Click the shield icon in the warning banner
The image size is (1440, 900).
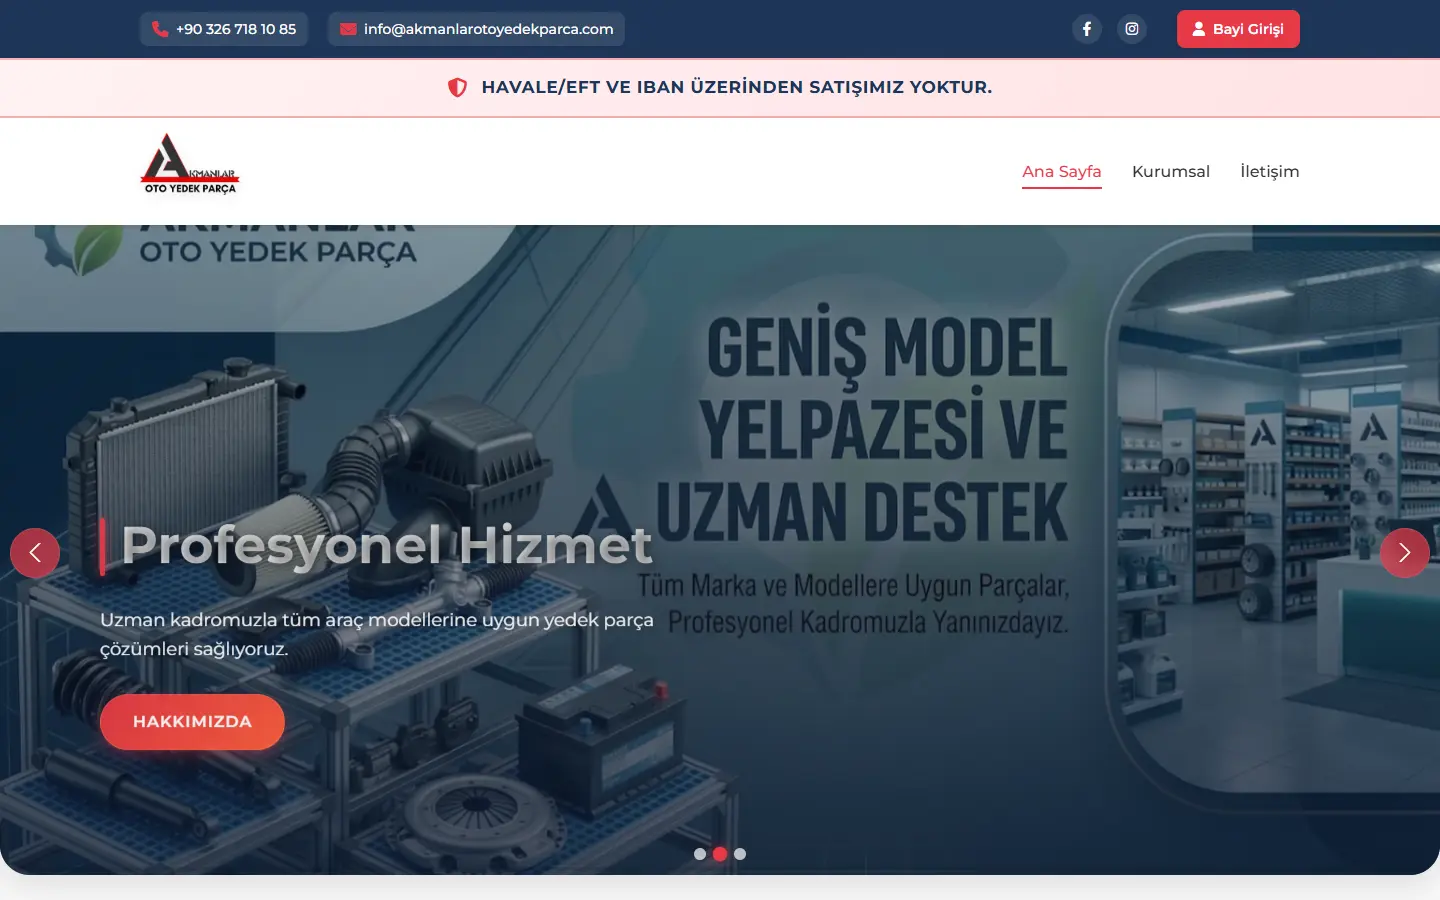click(x=457, y=87)
